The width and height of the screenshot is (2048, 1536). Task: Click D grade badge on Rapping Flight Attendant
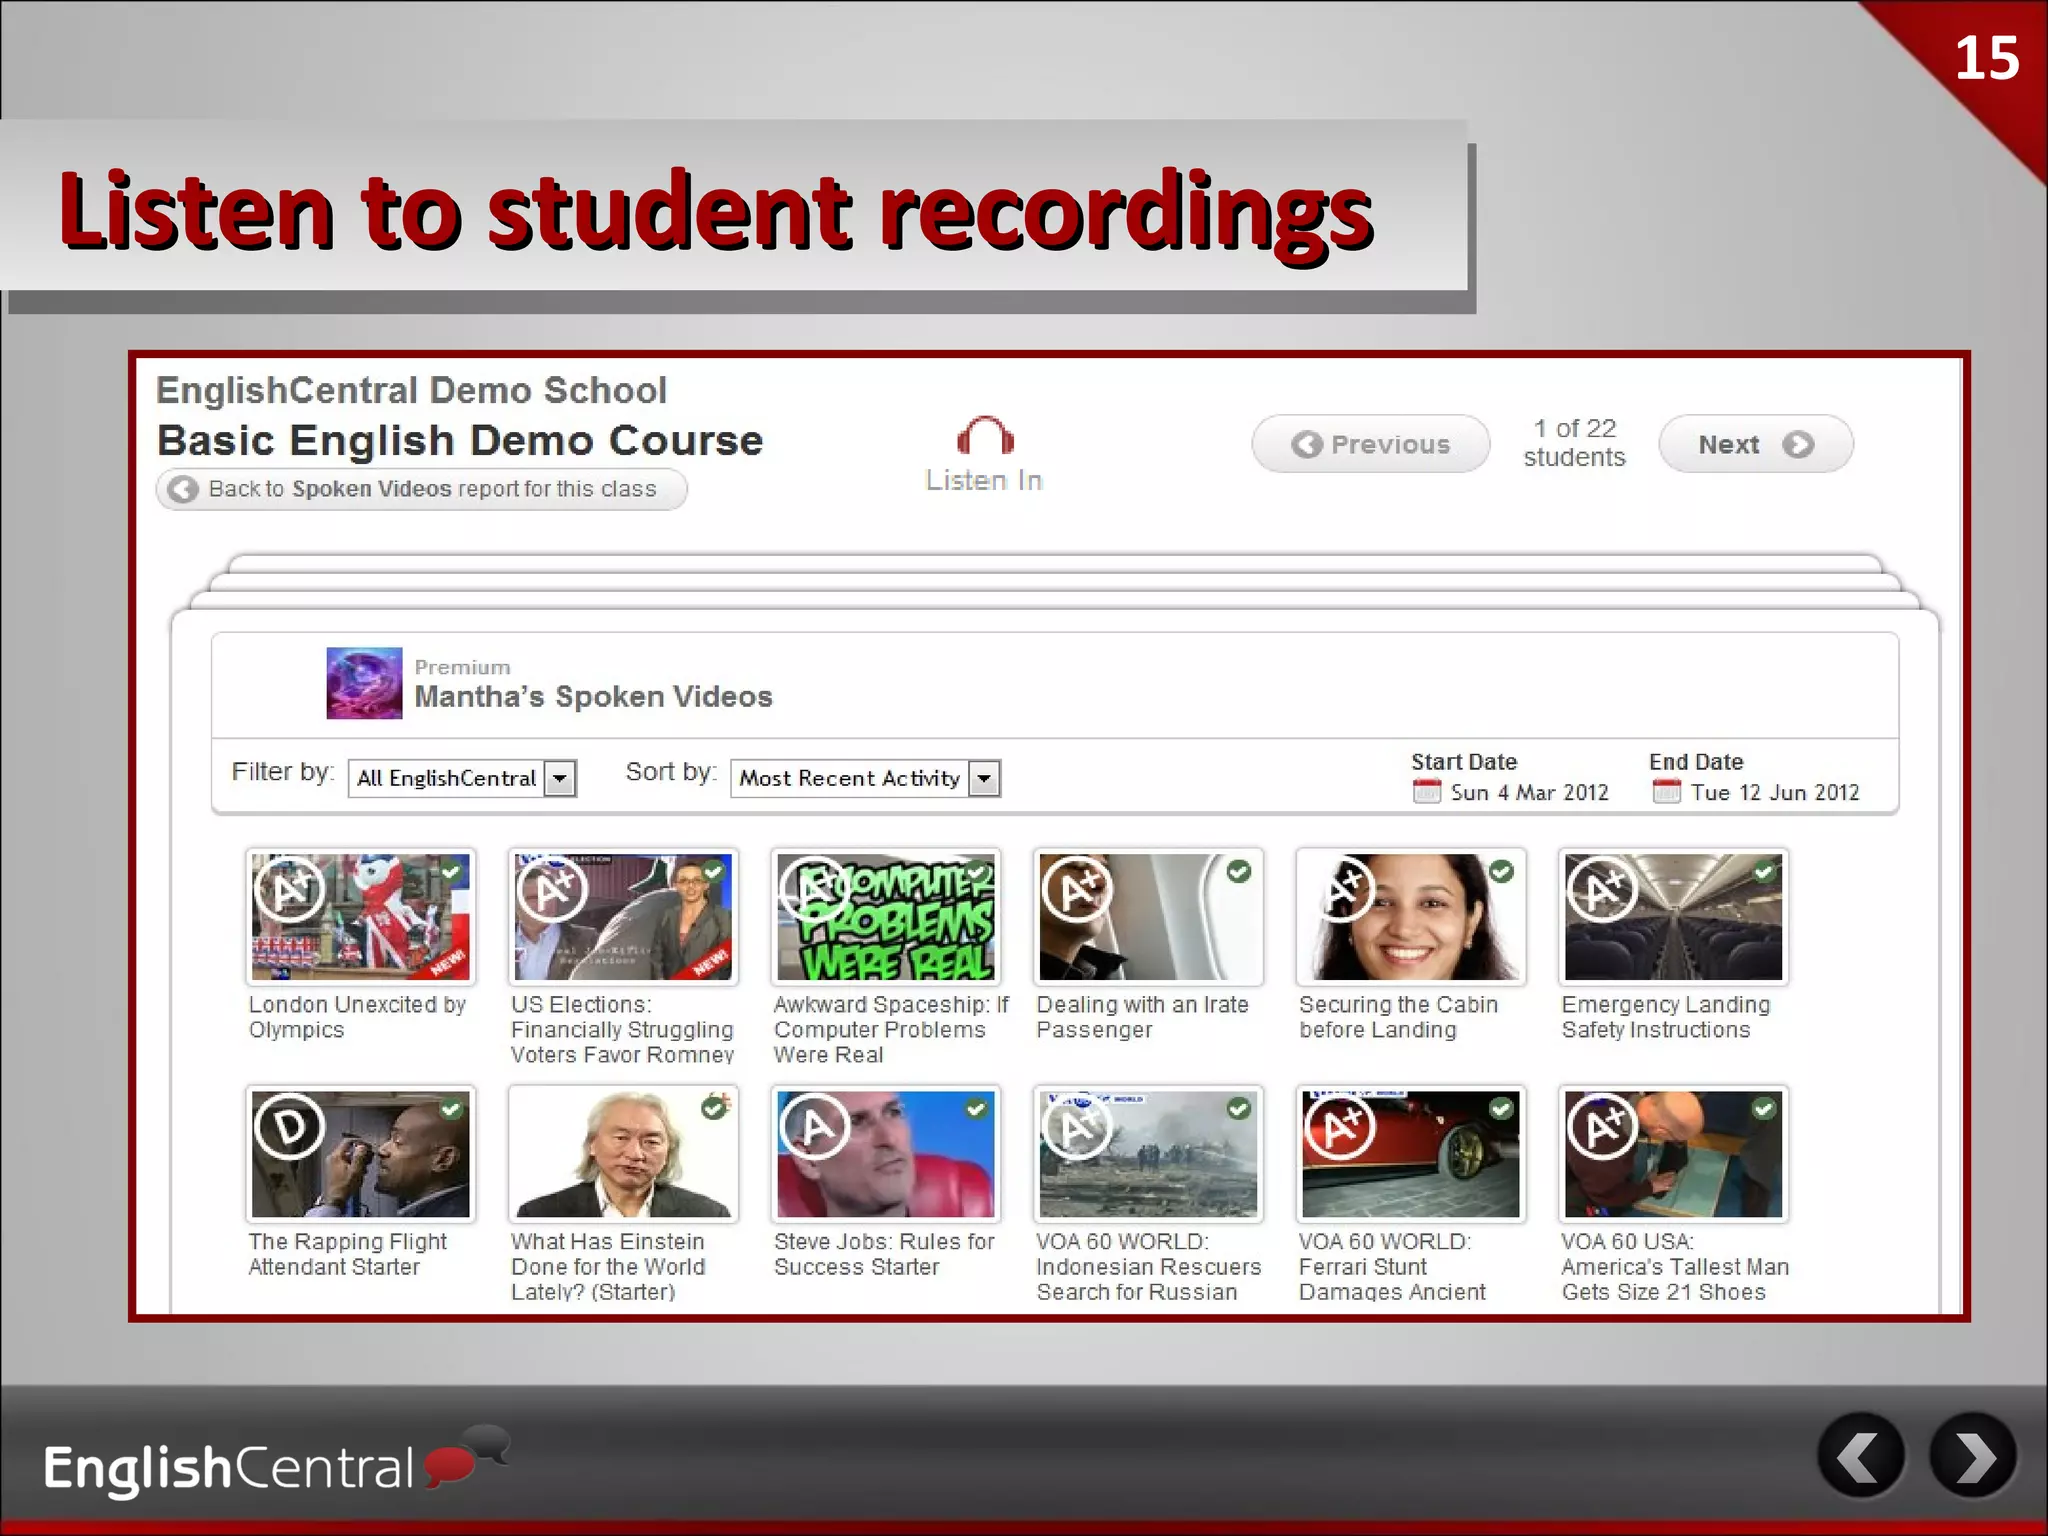290,1126
